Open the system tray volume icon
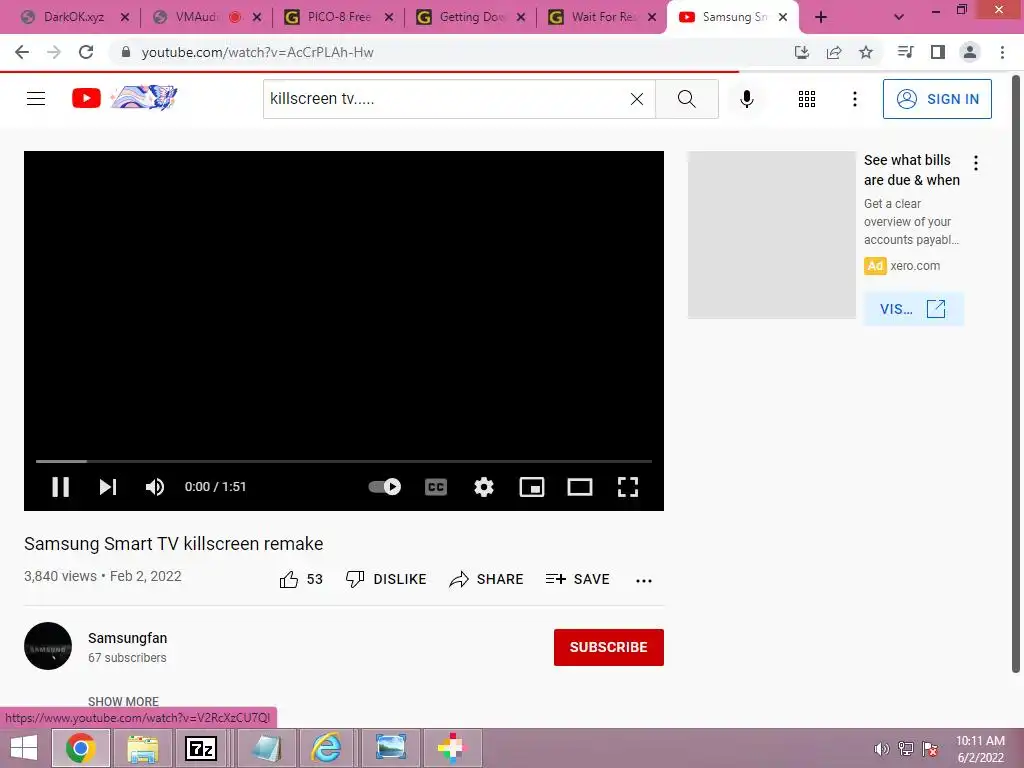Viewport: 1024px width, 768px height. [882, 749]
